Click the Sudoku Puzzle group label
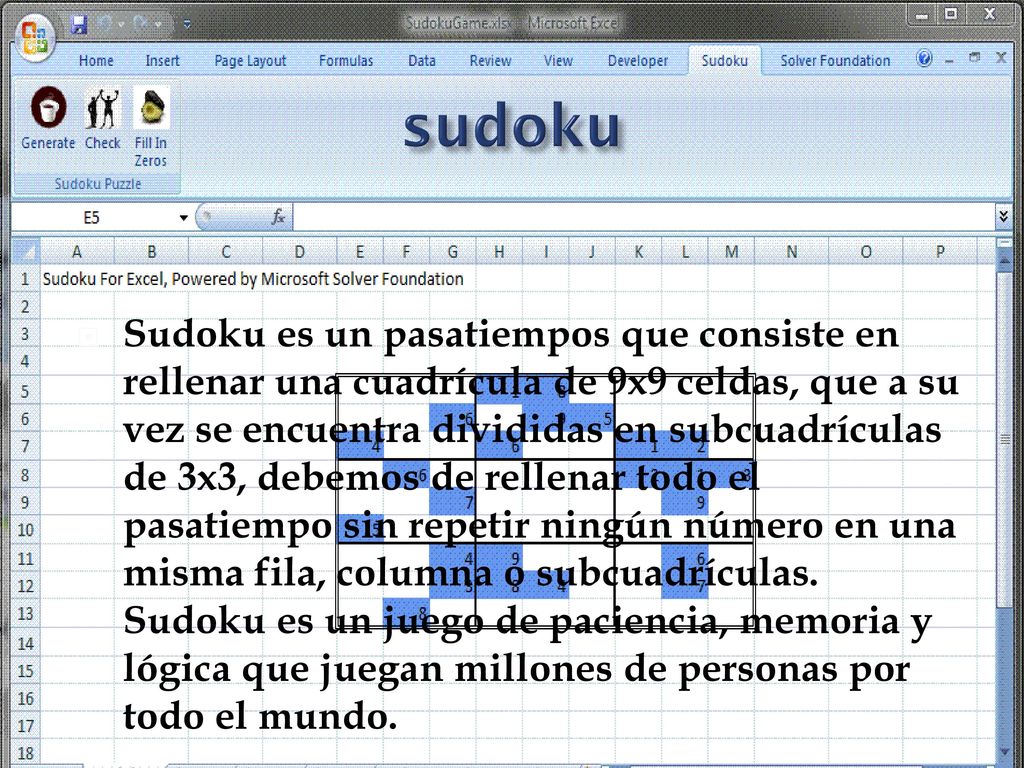Viewport: 1024px width, 768px height. tap(98, 184)
